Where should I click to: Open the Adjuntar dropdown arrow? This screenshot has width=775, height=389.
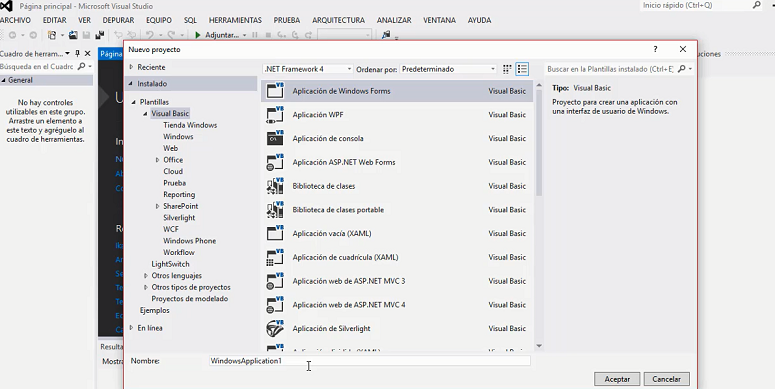coord(244,35)
